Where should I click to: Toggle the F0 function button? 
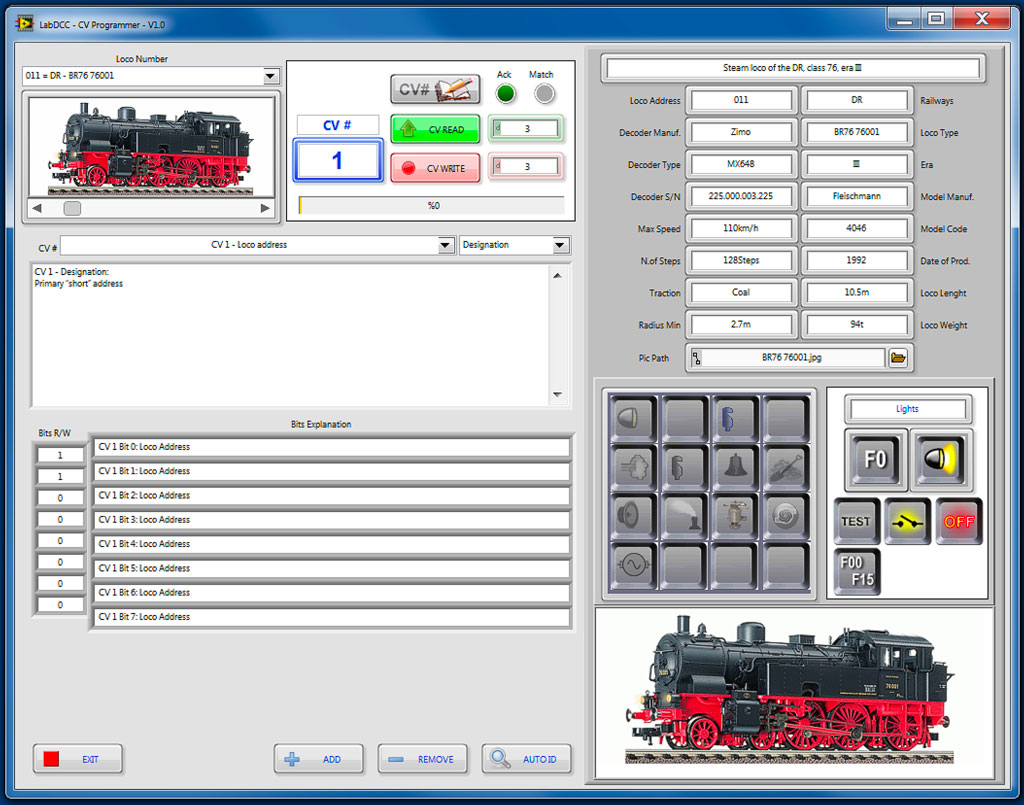(875, 460)
